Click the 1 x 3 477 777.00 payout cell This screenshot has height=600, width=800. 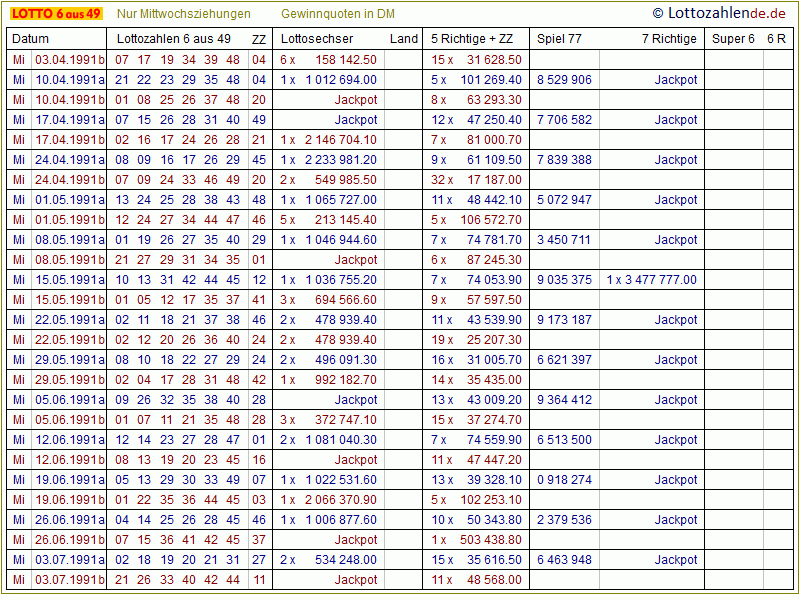coord(651,280)
